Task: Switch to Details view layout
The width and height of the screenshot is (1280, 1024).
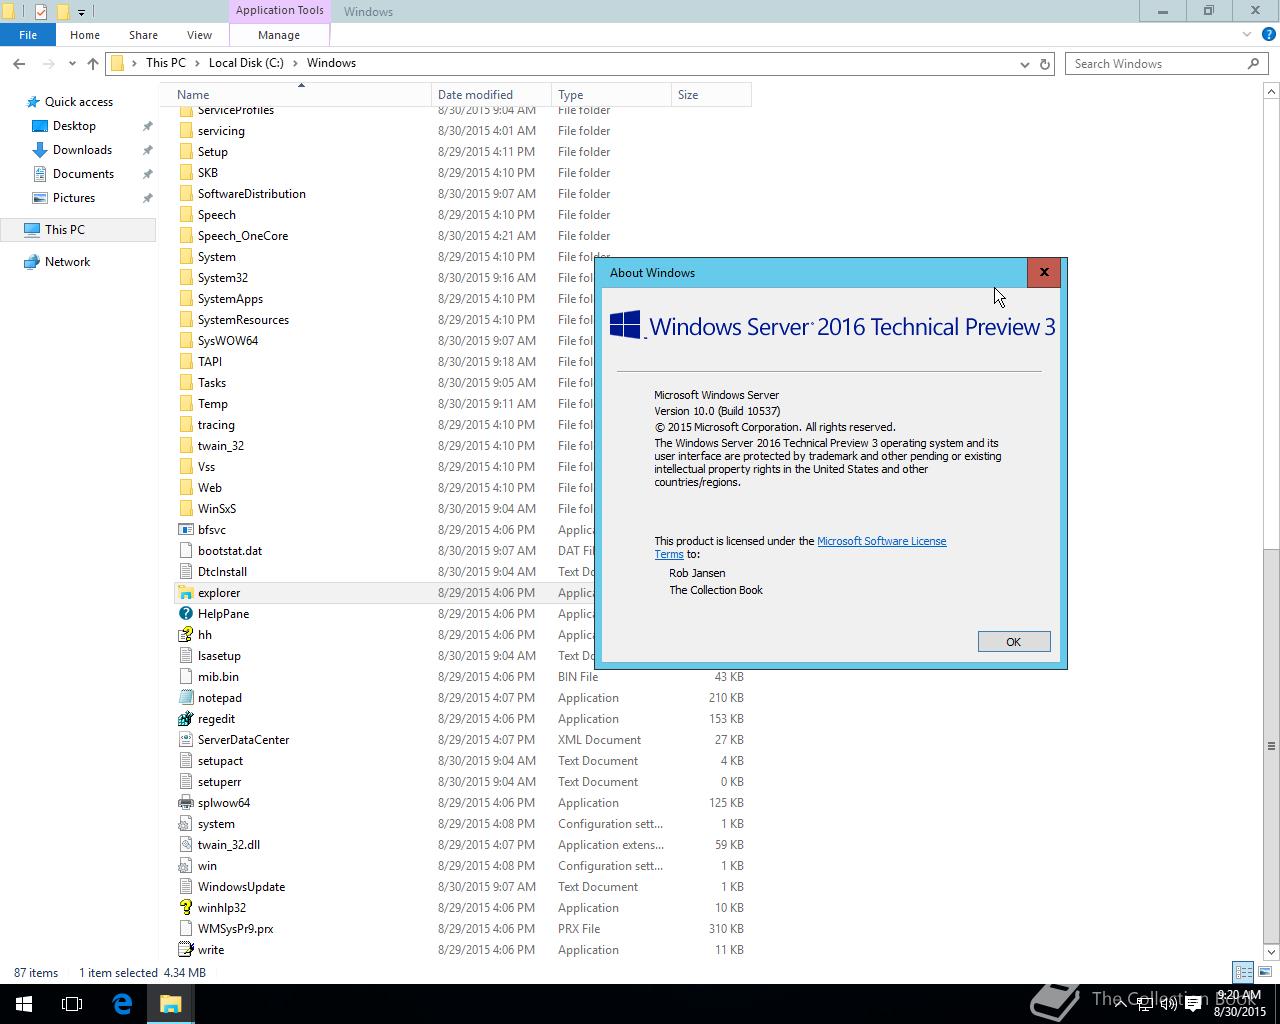Action: (1243, 972)
